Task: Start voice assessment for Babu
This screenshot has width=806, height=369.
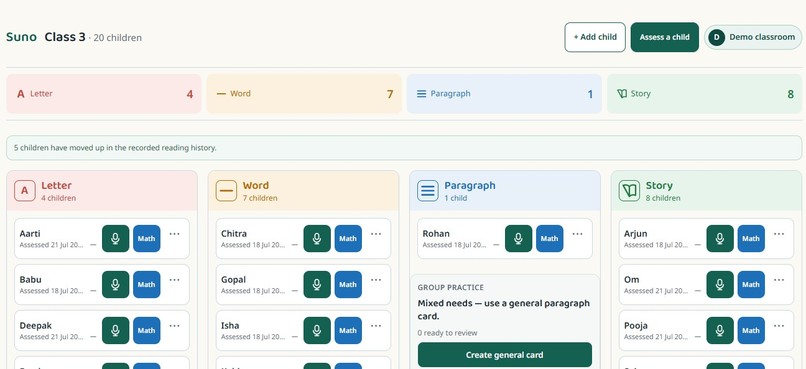Action: click(x=116, y=285)
